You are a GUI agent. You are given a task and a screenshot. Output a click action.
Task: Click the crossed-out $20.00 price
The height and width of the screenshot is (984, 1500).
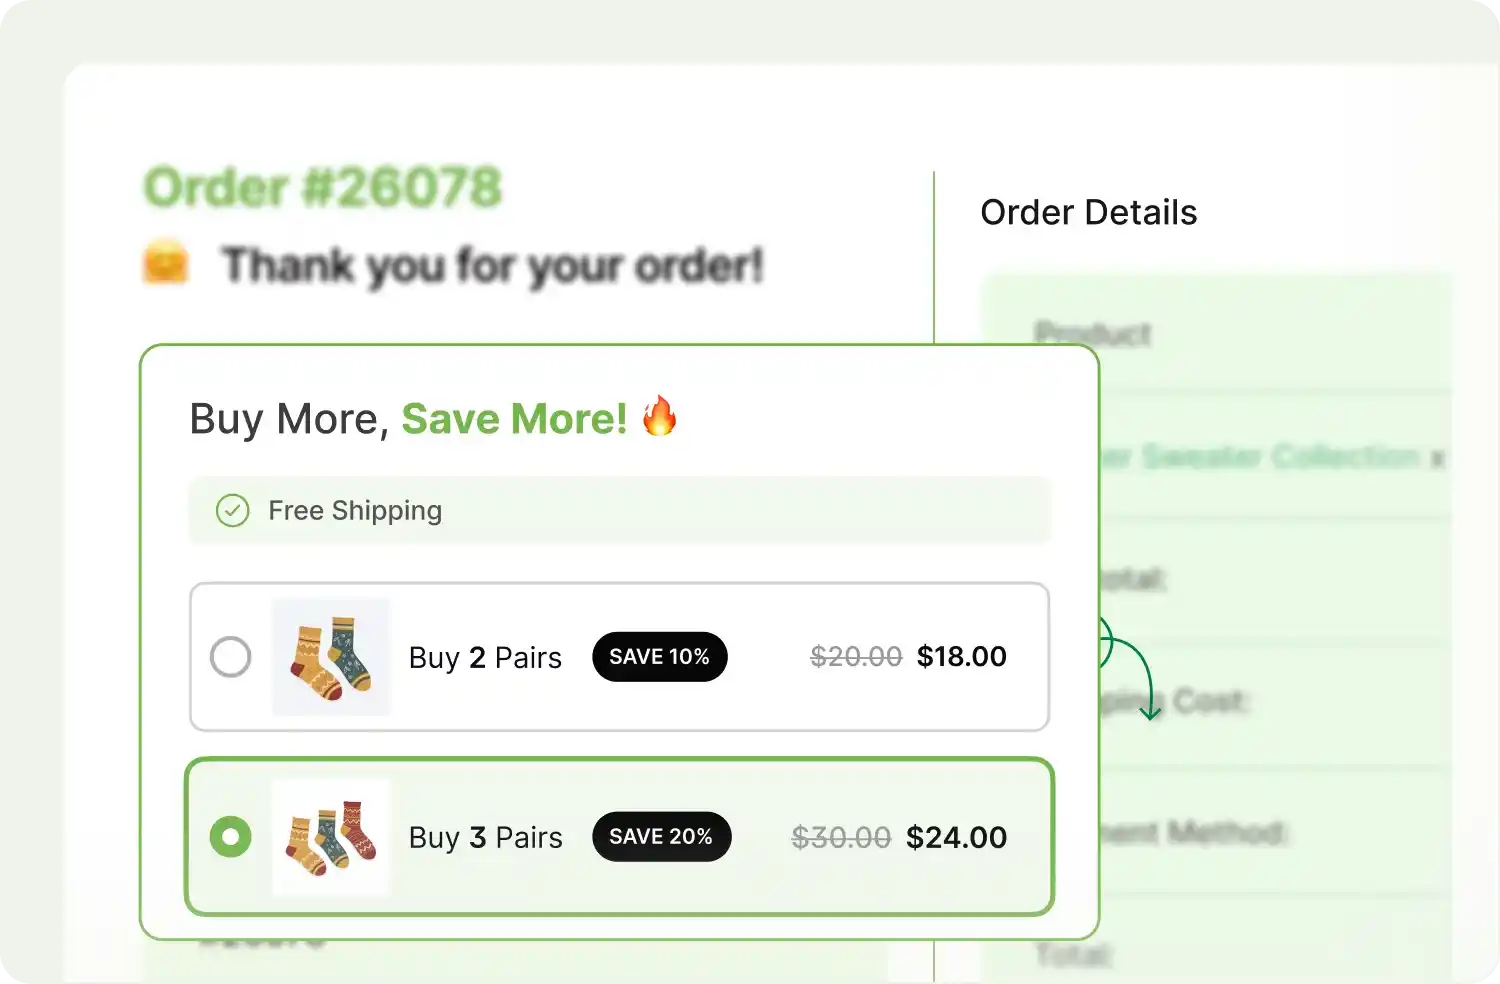click(x=855, y=657)
